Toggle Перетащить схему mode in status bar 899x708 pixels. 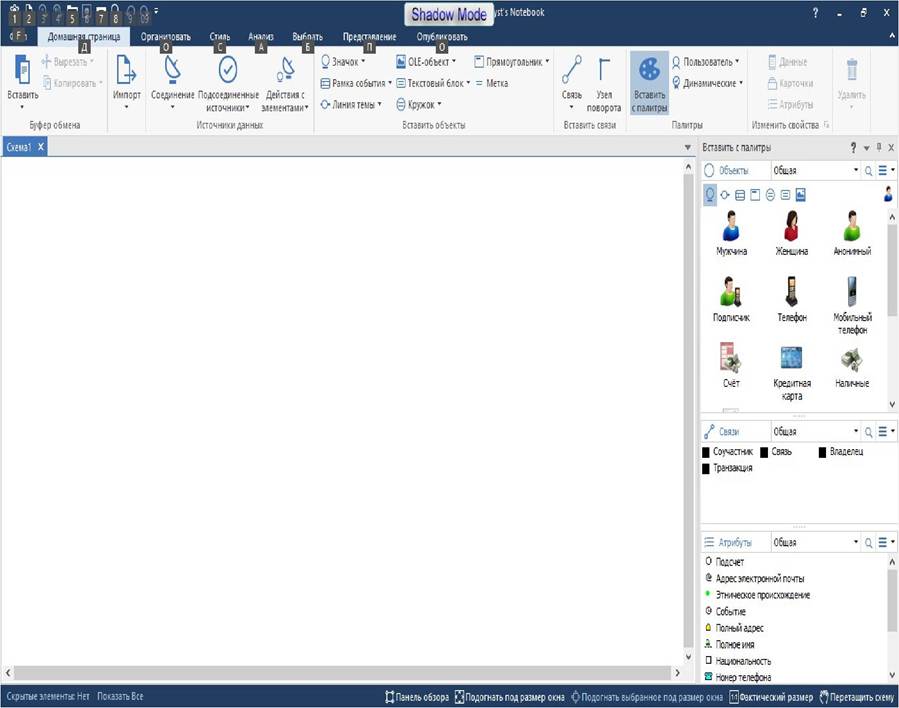[857, 697]
